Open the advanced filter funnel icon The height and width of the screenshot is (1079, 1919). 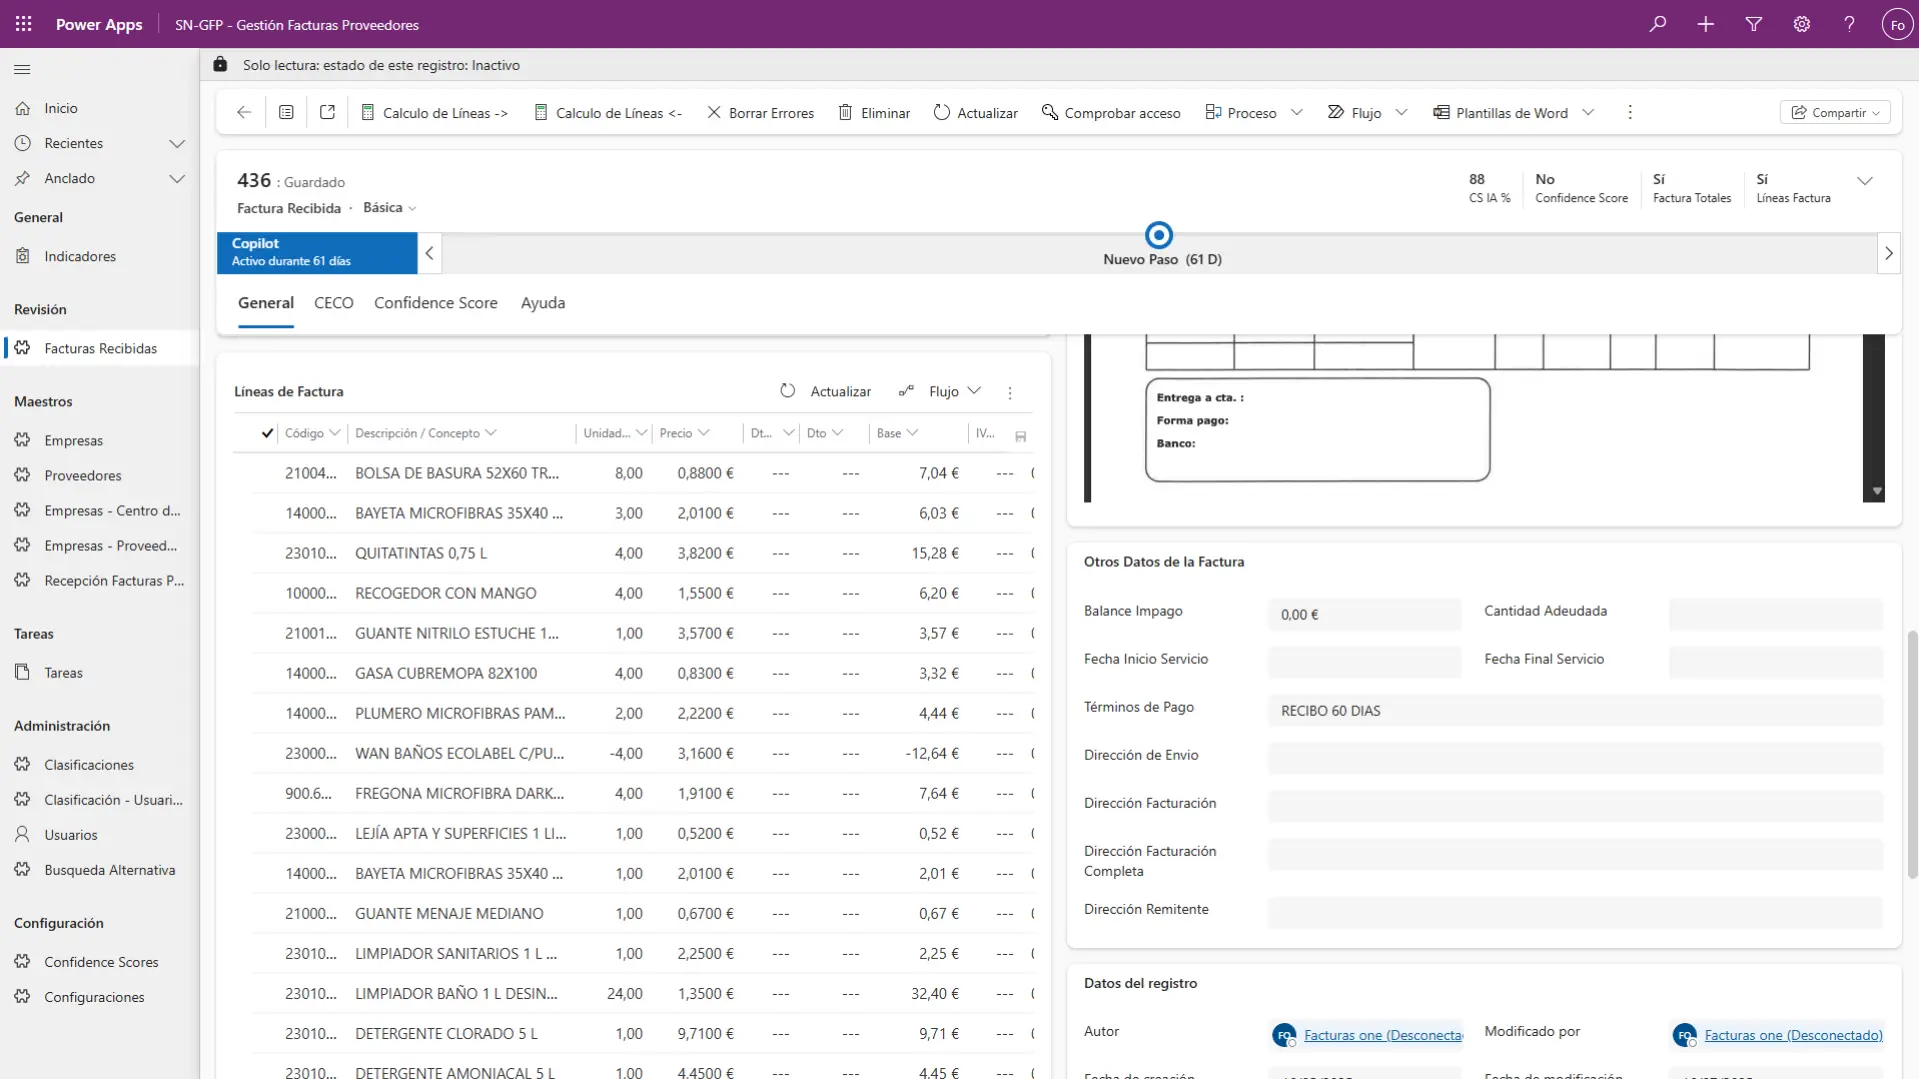[1753, 24]
